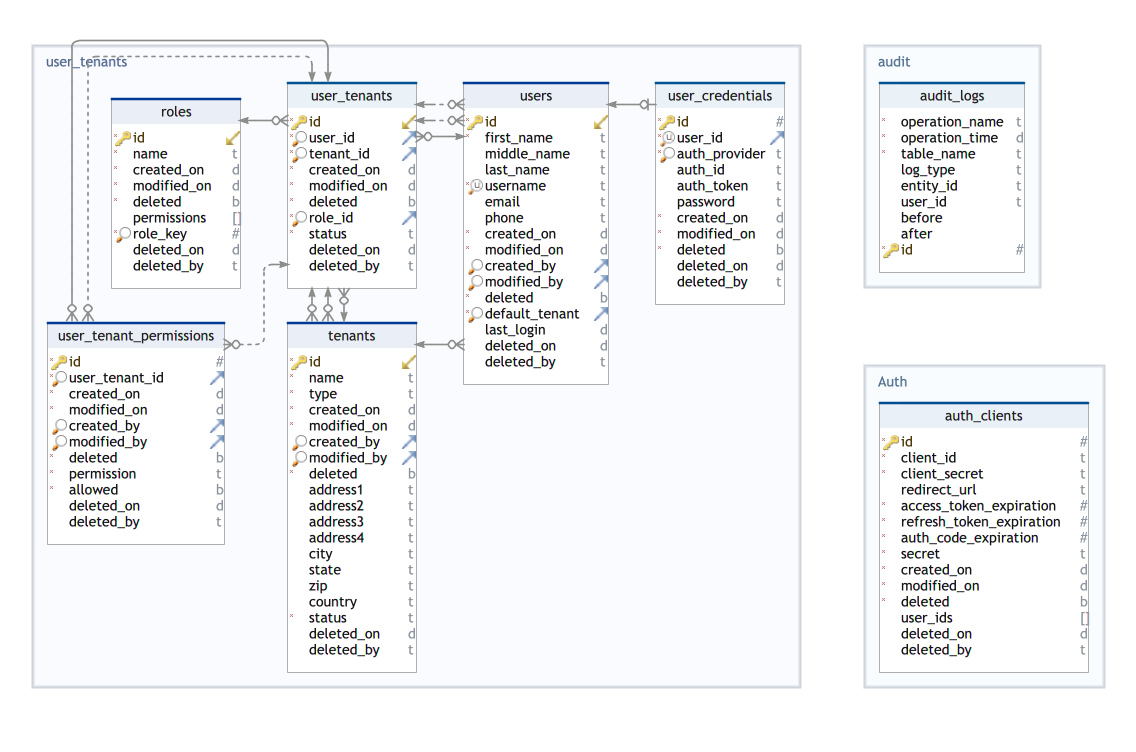Select the user_tenants table header
The width and height of the screenshot is (1136, 752).
(x=352, y=96)
